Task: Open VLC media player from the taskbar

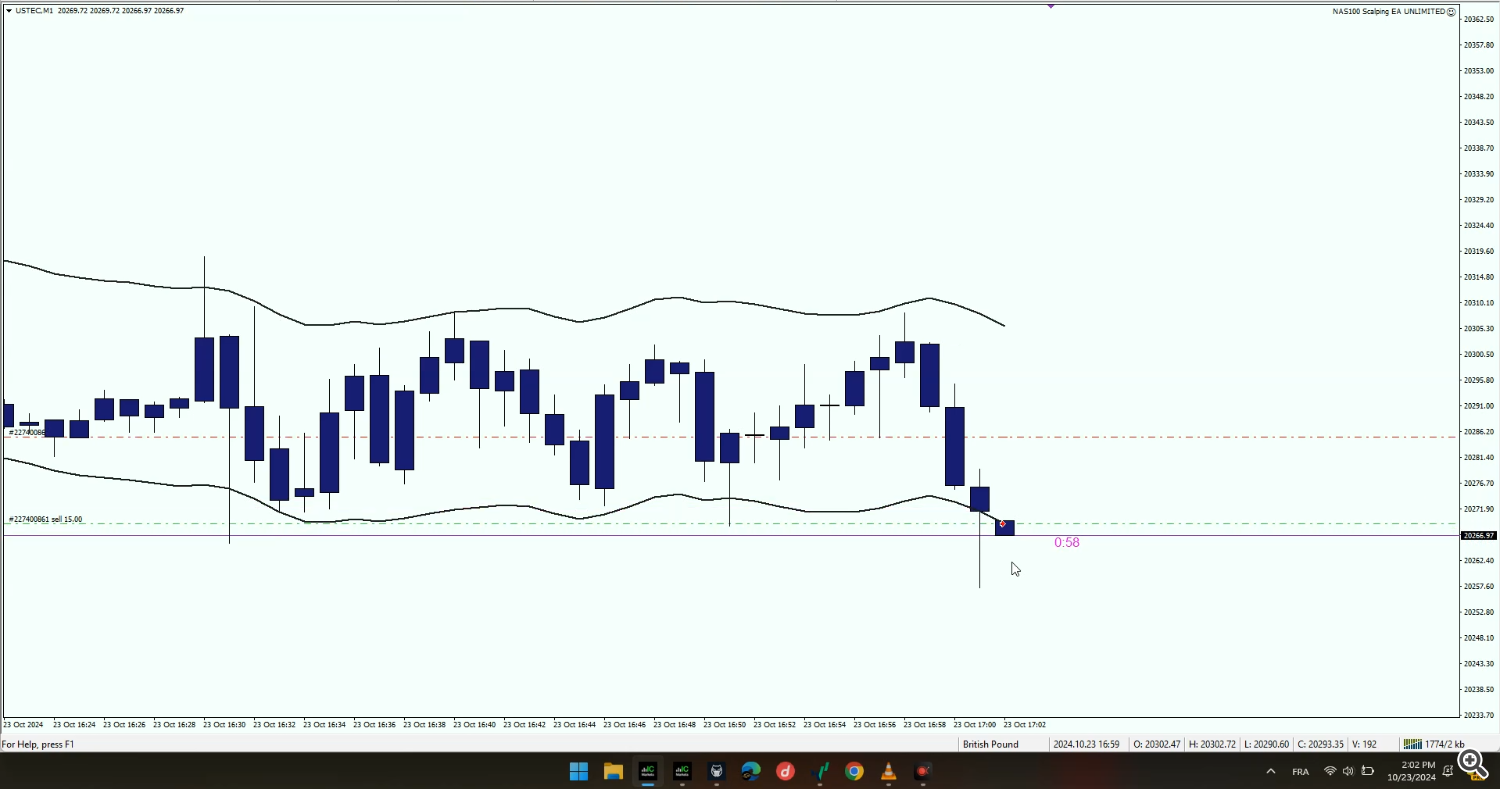Action: (x=888, y=771)
